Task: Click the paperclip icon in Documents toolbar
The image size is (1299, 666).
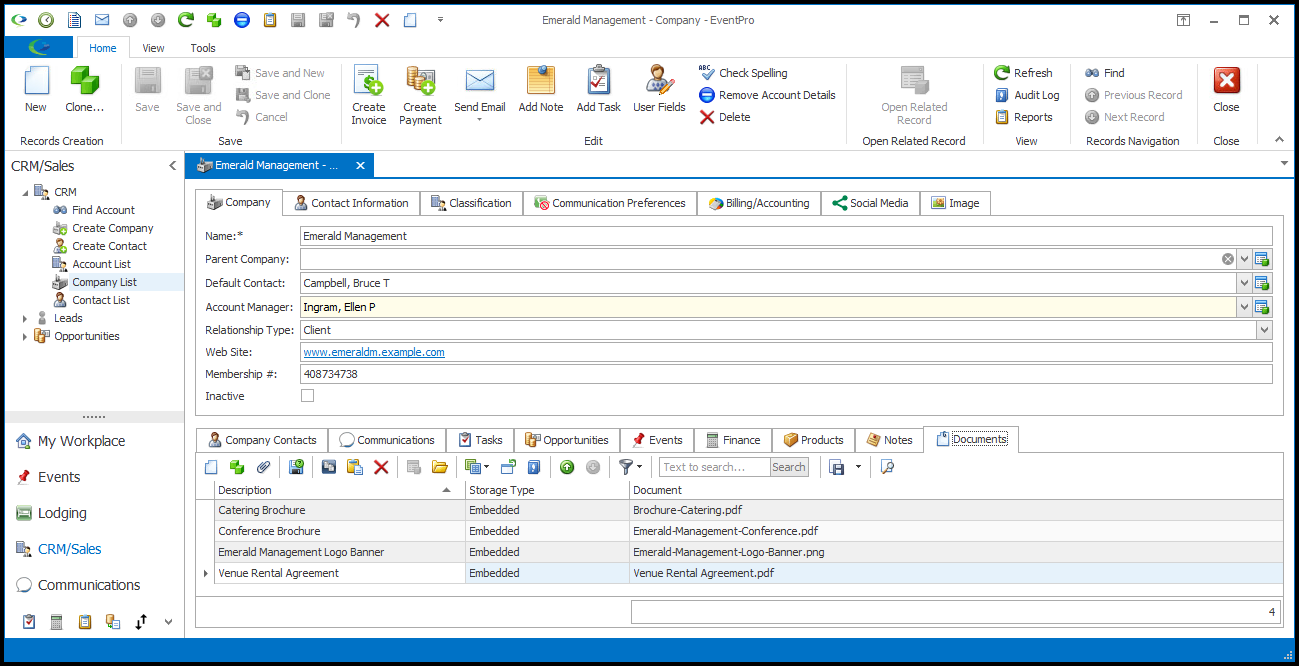Action: pyautogui.click(x=264, y=467)
